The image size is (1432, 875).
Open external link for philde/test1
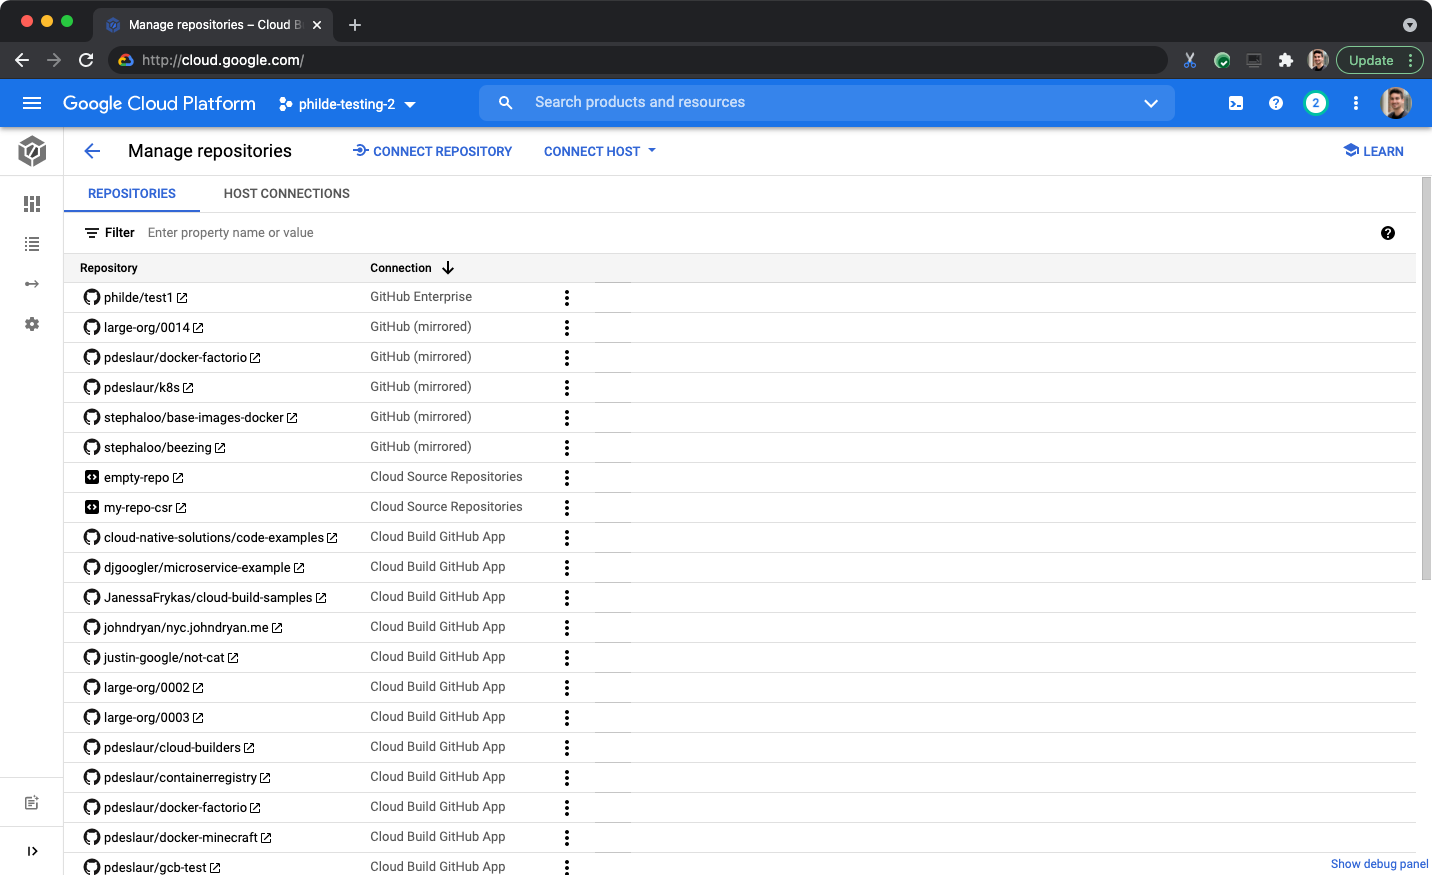click(182, 298)
